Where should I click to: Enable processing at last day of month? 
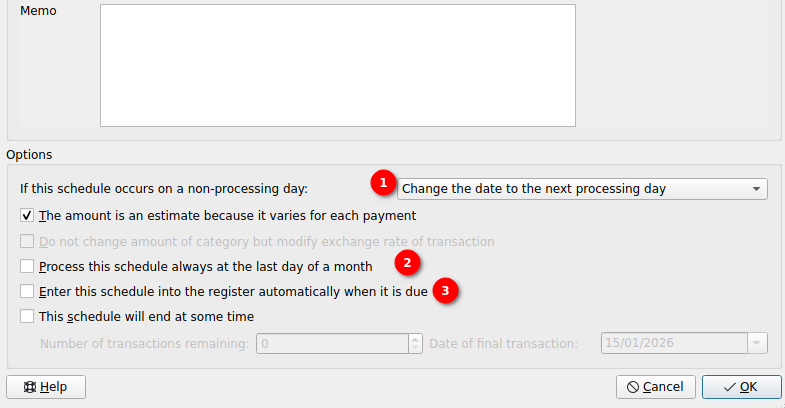pyautogui.click(x=27, y=267)
